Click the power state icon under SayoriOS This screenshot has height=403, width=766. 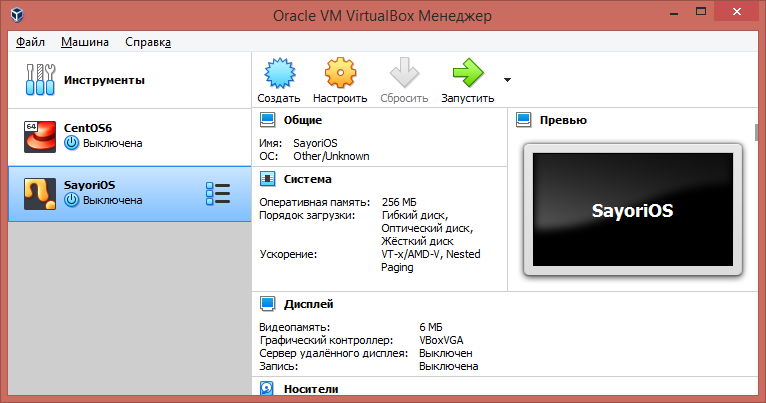click(x=71, y=200)
